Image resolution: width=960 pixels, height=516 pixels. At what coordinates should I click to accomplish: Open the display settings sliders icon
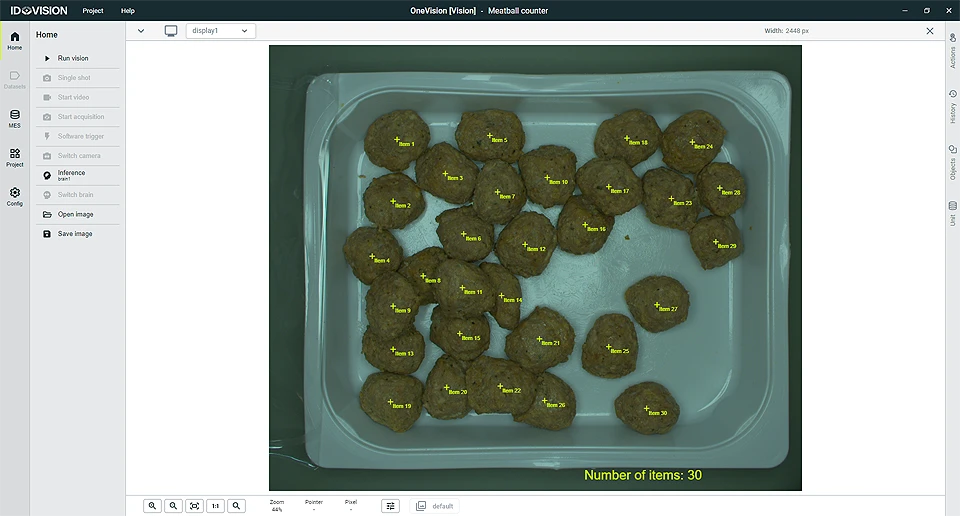(390, 506)
